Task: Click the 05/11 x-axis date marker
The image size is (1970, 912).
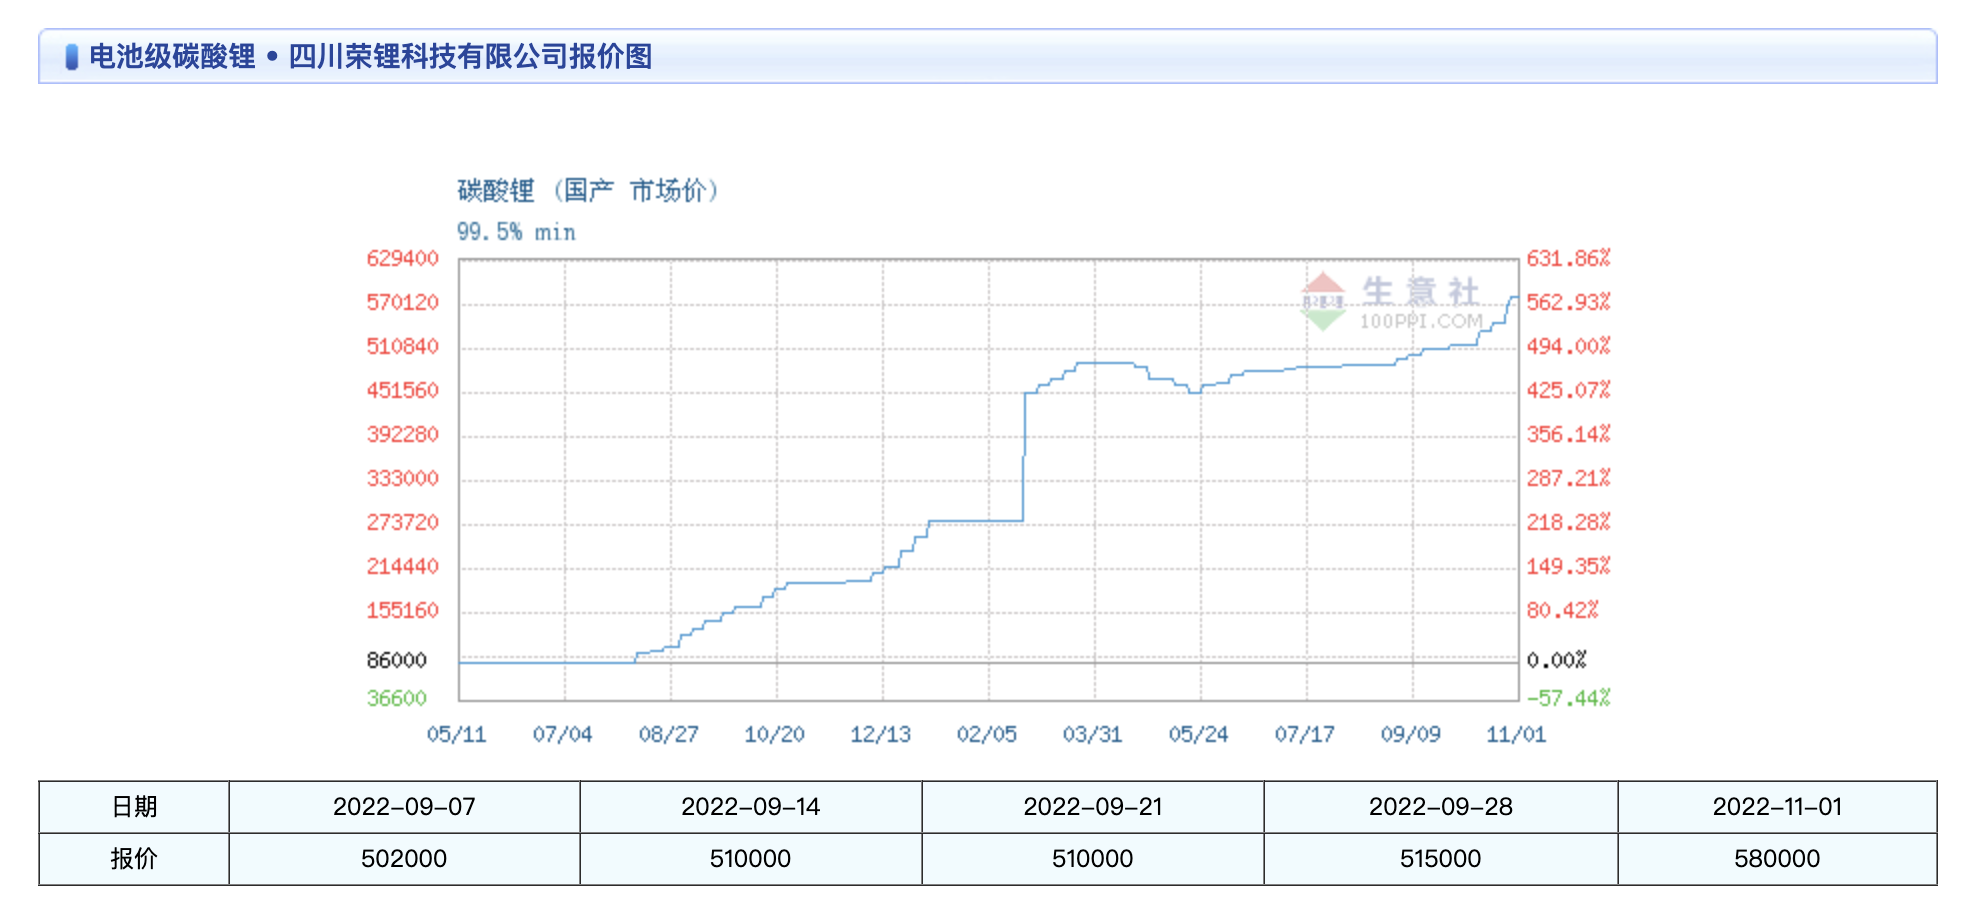Action: (x=457, y=735)
